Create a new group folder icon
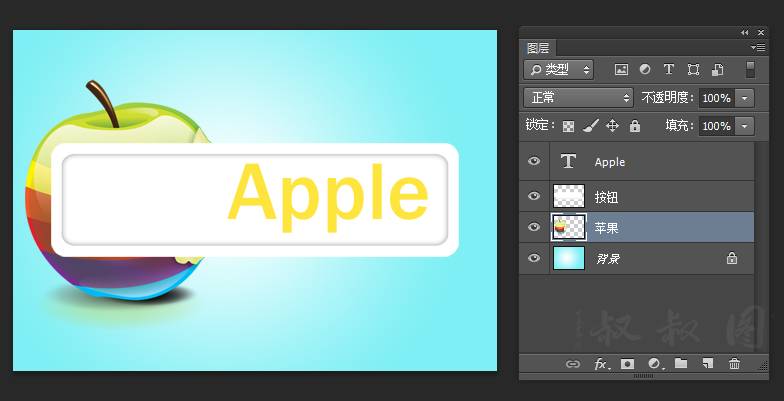This screenshot has width=784, height=401. coord(680,364)
